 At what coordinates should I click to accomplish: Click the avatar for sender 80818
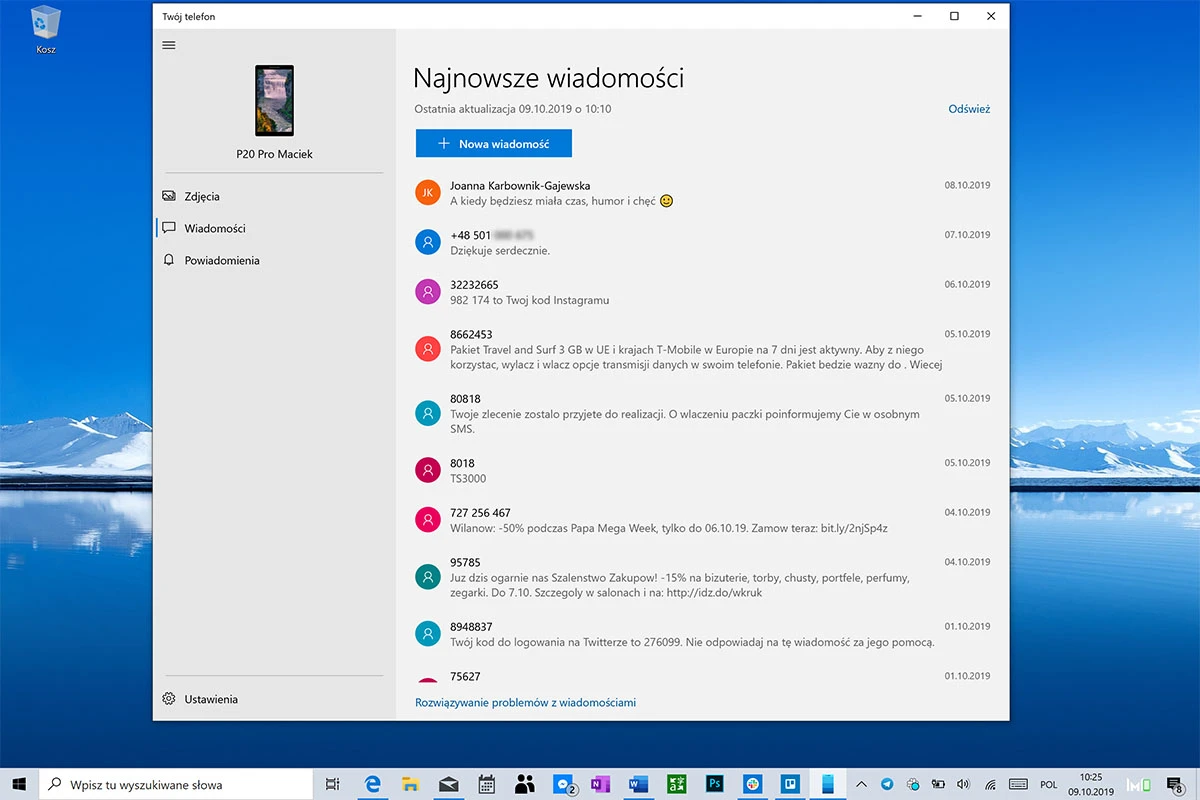(427, 413)
